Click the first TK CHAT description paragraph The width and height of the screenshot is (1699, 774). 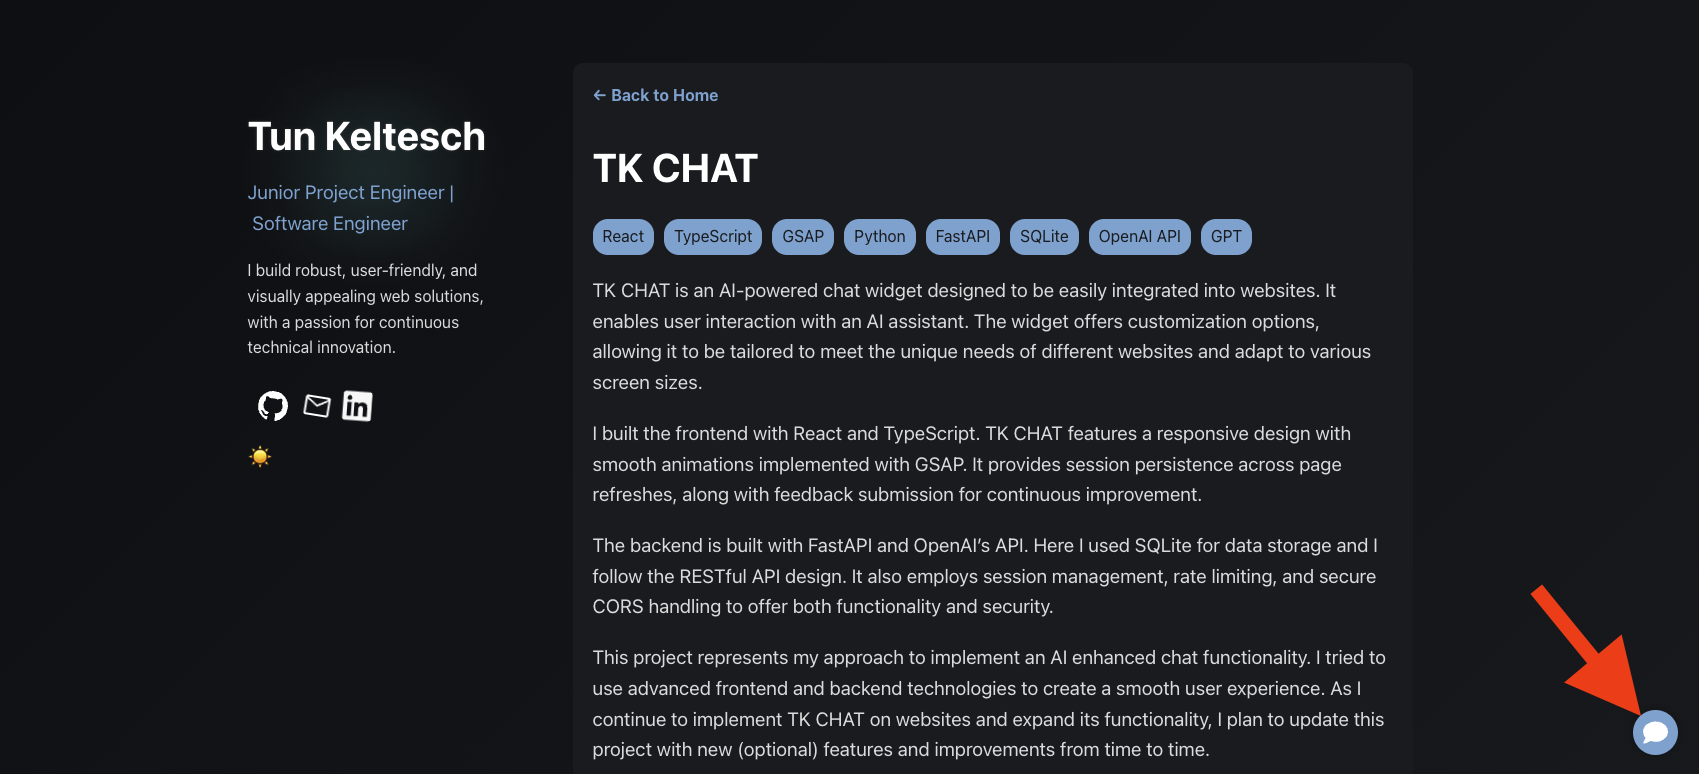click(x=982, y=337)
